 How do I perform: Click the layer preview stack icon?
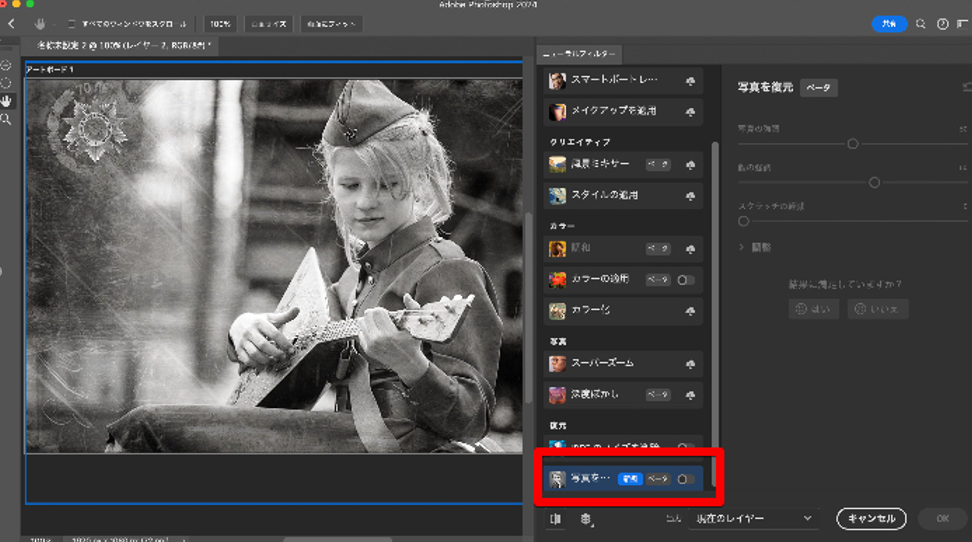(586, 519)
